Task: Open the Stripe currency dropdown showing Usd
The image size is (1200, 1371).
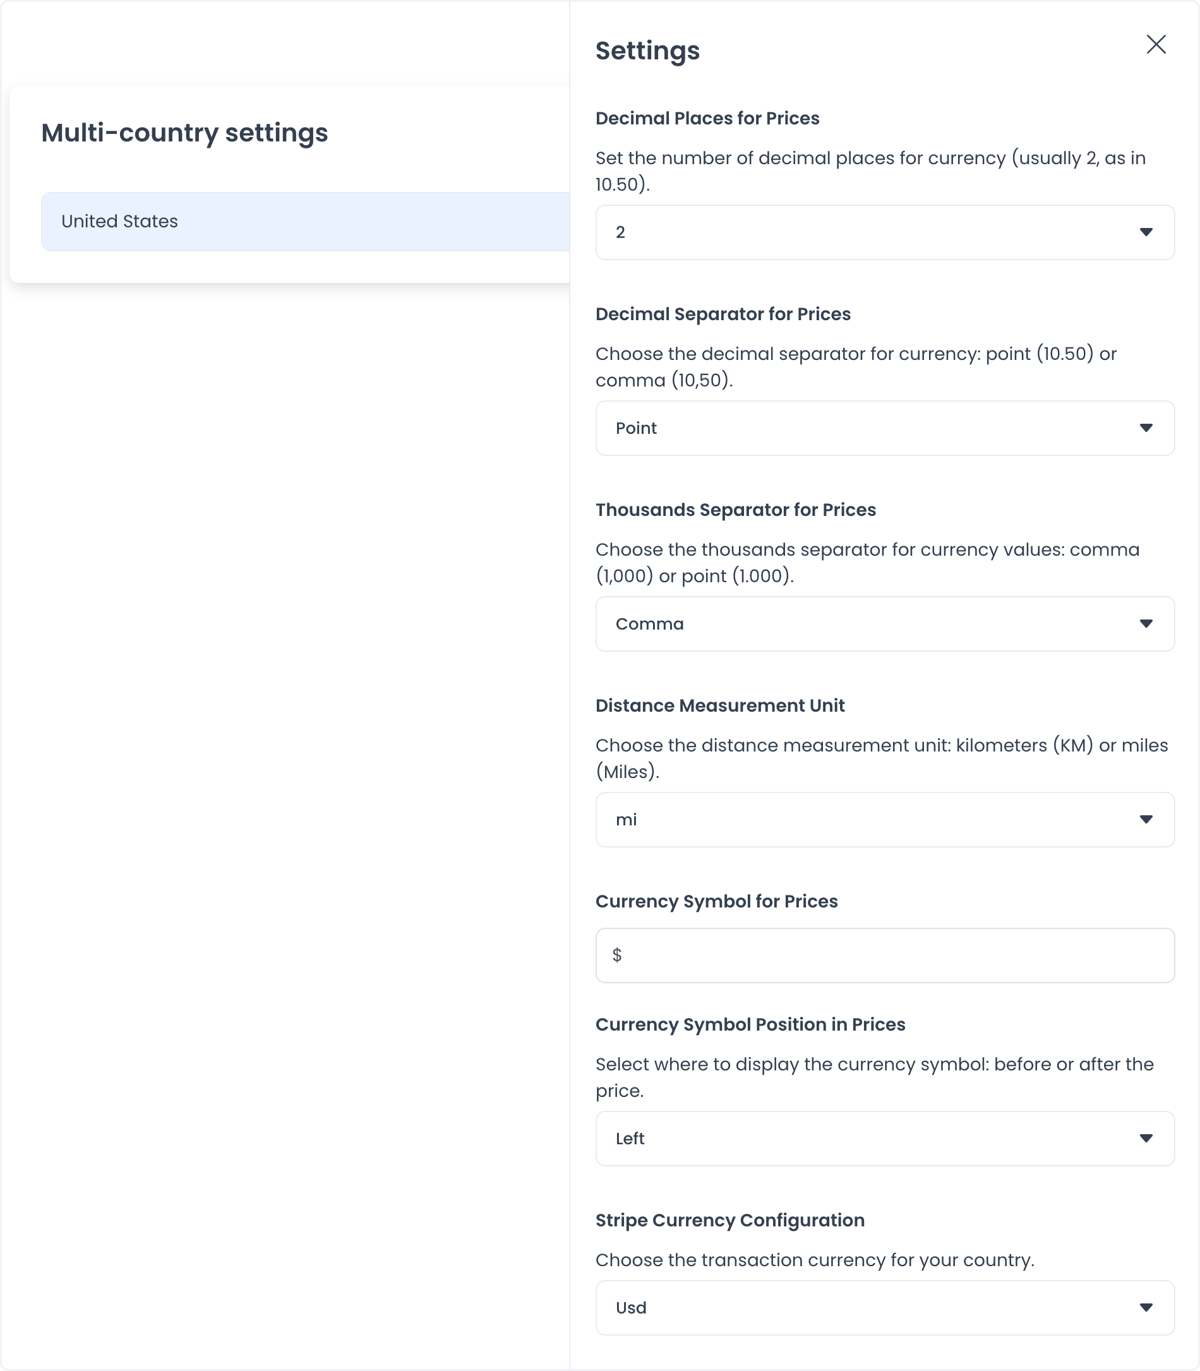Action: pyautogui.click(x=885, y=1308)
